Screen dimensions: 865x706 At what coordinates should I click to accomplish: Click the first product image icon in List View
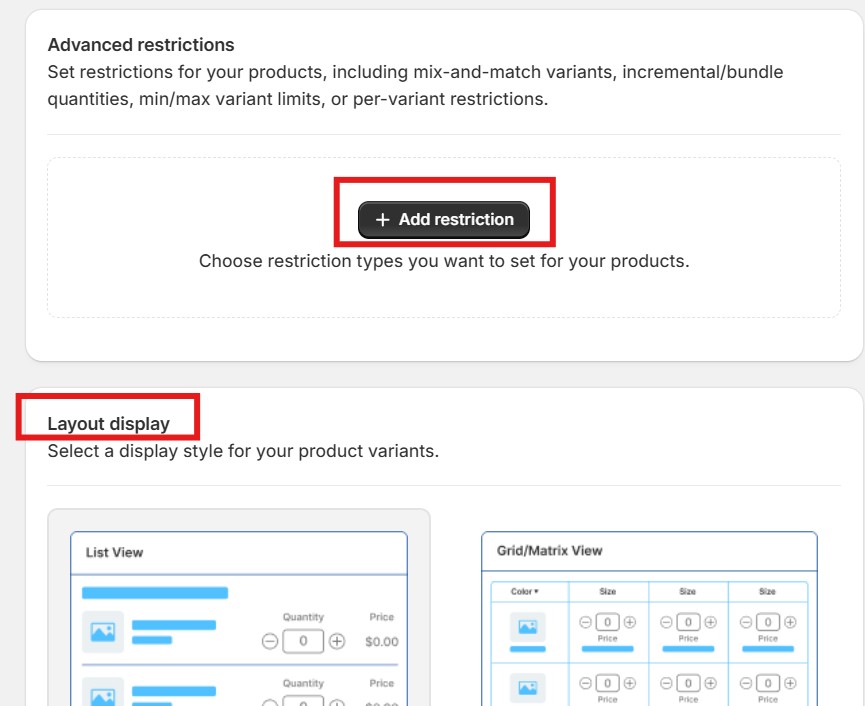coord(103,632)
